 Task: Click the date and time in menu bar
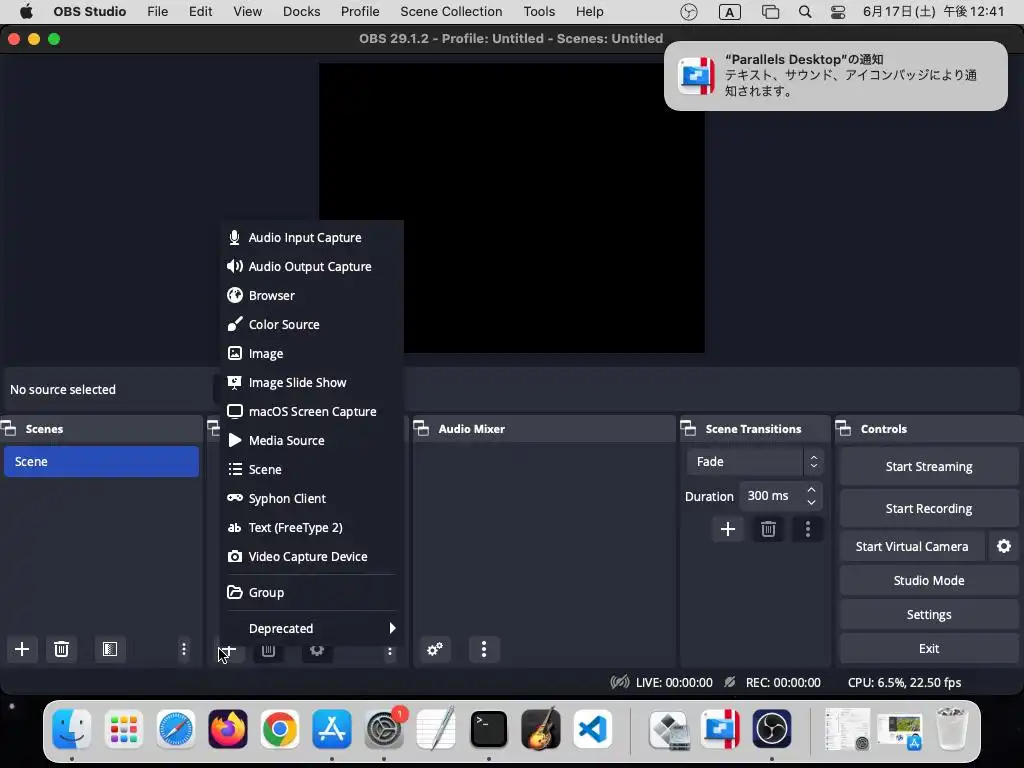pos(933,12)
